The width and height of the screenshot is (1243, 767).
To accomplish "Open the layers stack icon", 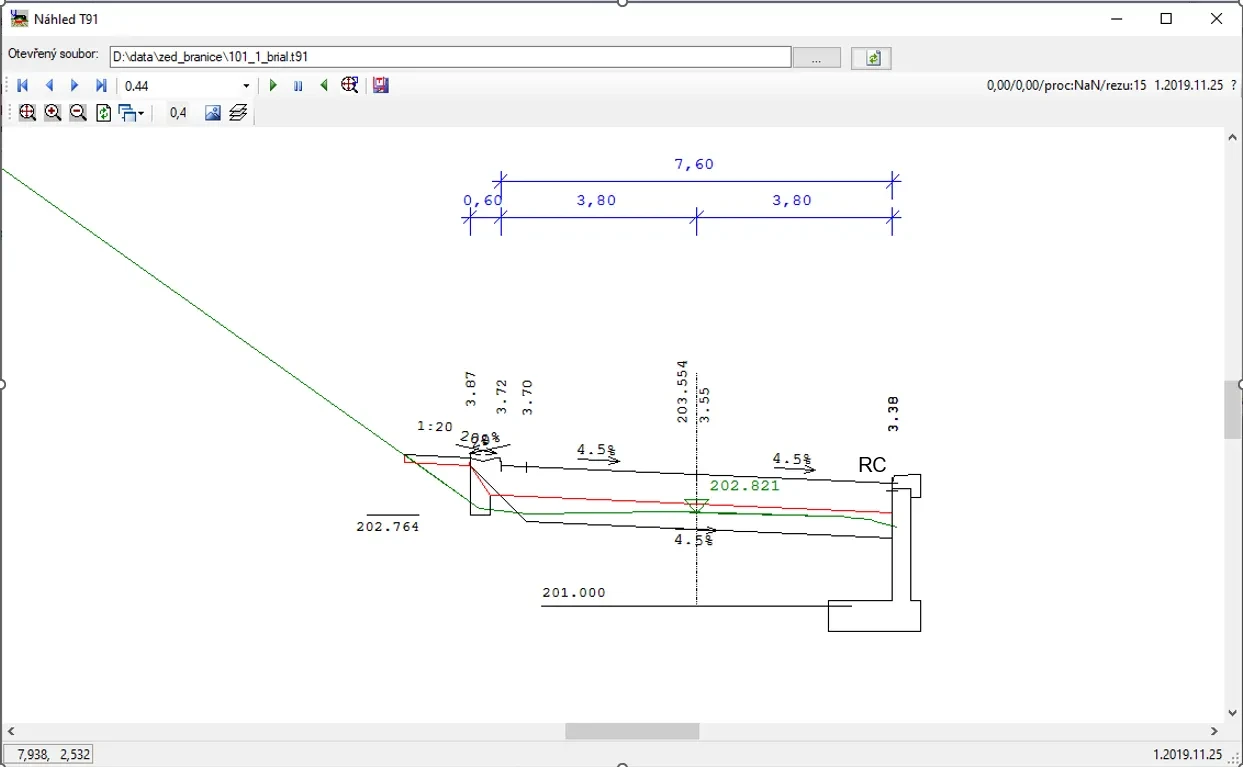I will point(238,113).
